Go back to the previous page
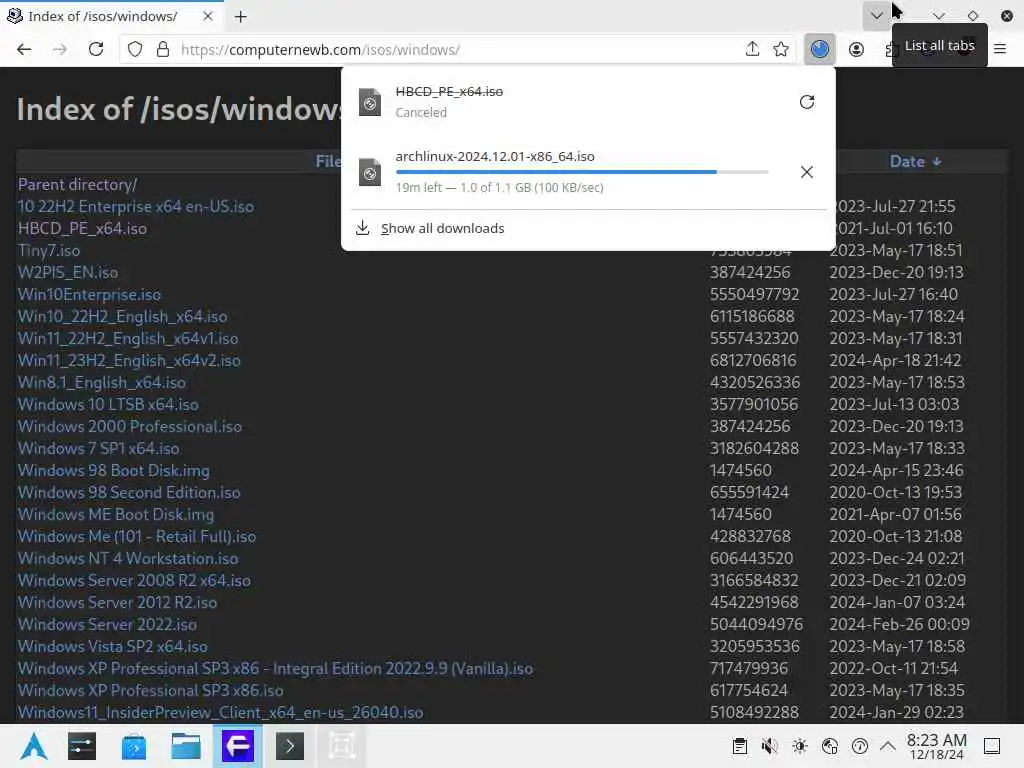Viewport: 1024px width, 768px height. [24, 50]
